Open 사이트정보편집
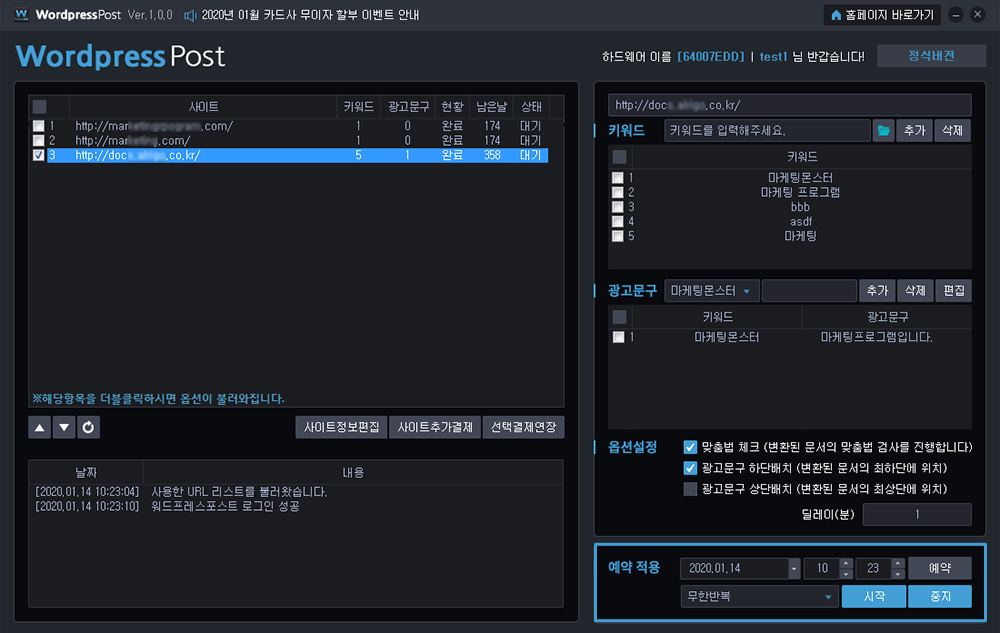Viewport: 1000px width, 633px height. [x=341, y=427]
